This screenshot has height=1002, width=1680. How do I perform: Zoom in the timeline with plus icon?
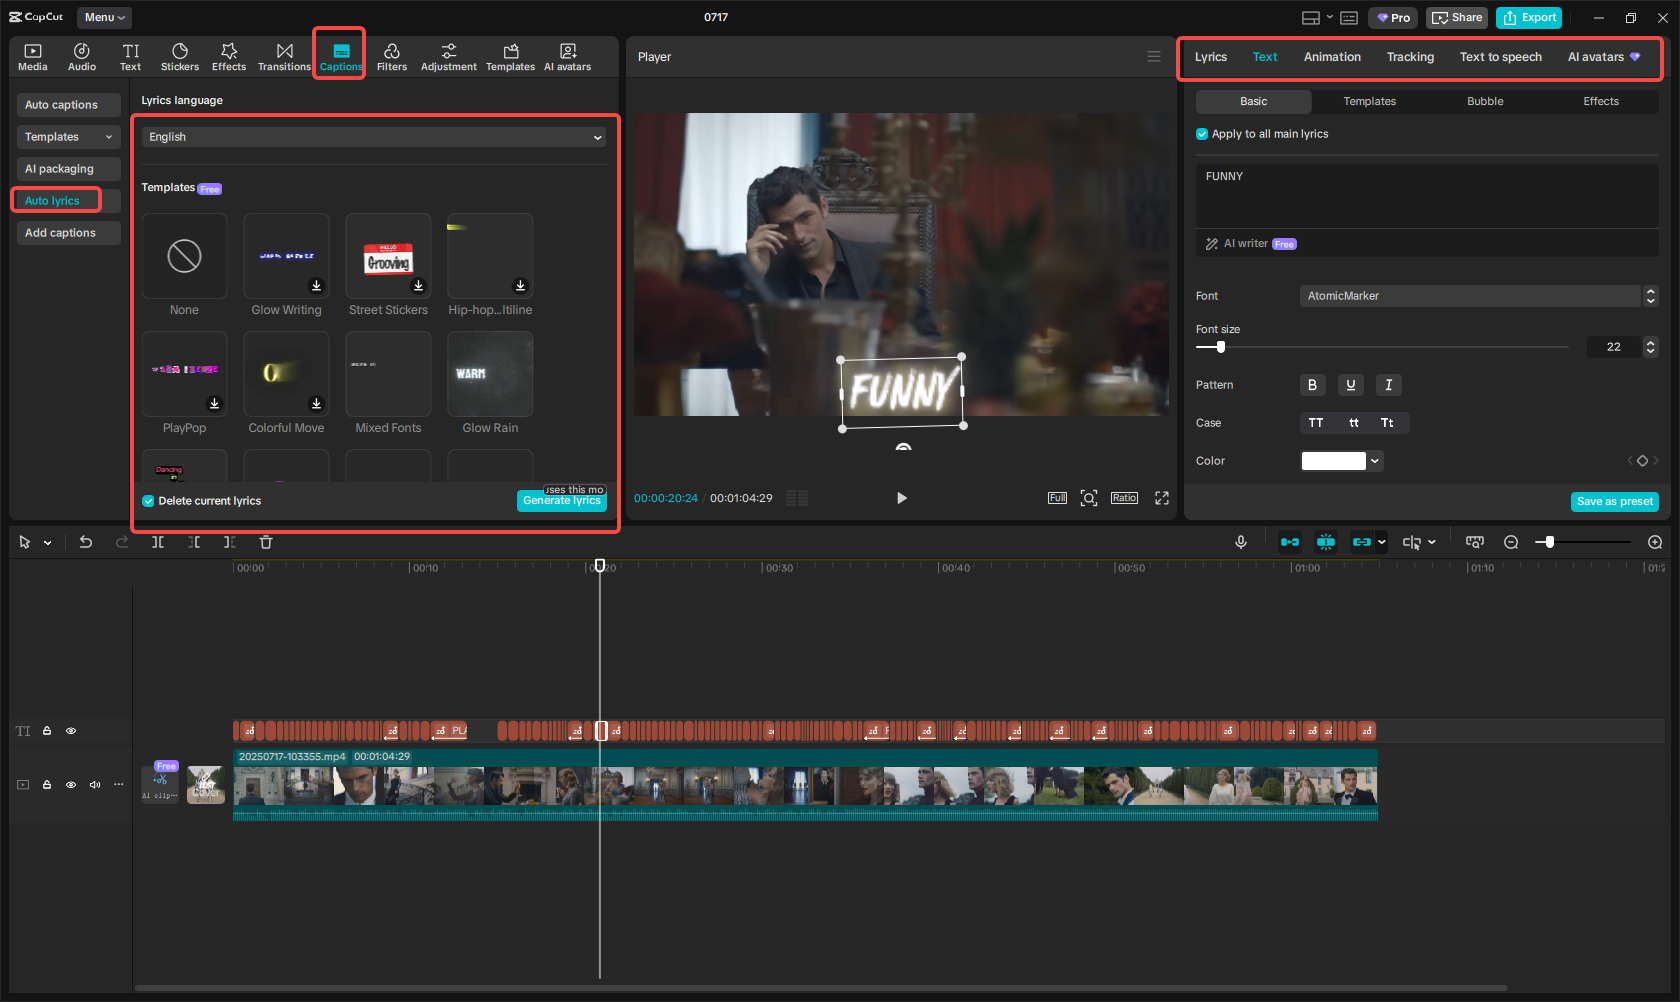pyautogui.click(x=1655, y=542)
